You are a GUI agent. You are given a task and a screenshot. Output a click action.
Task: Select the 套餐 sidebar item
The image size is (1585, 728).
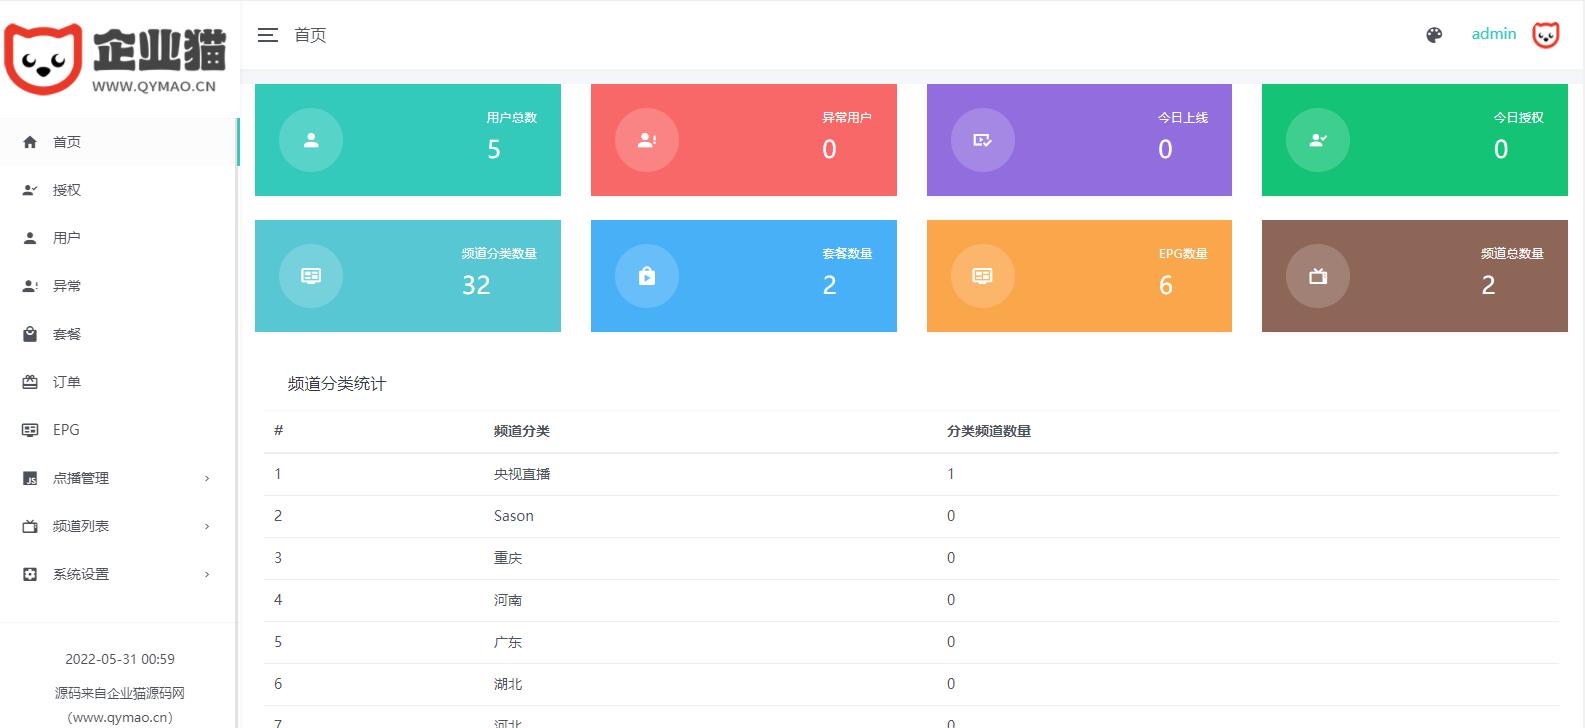pos(67,334)
